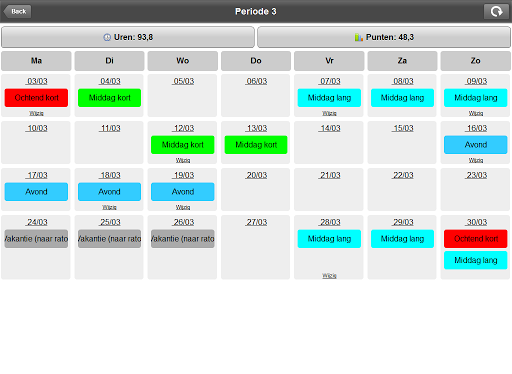The image size is (512, 374).
Task: Open the Avond shift on 16/03
Action: pyautogui.click(x=476, y=145)
